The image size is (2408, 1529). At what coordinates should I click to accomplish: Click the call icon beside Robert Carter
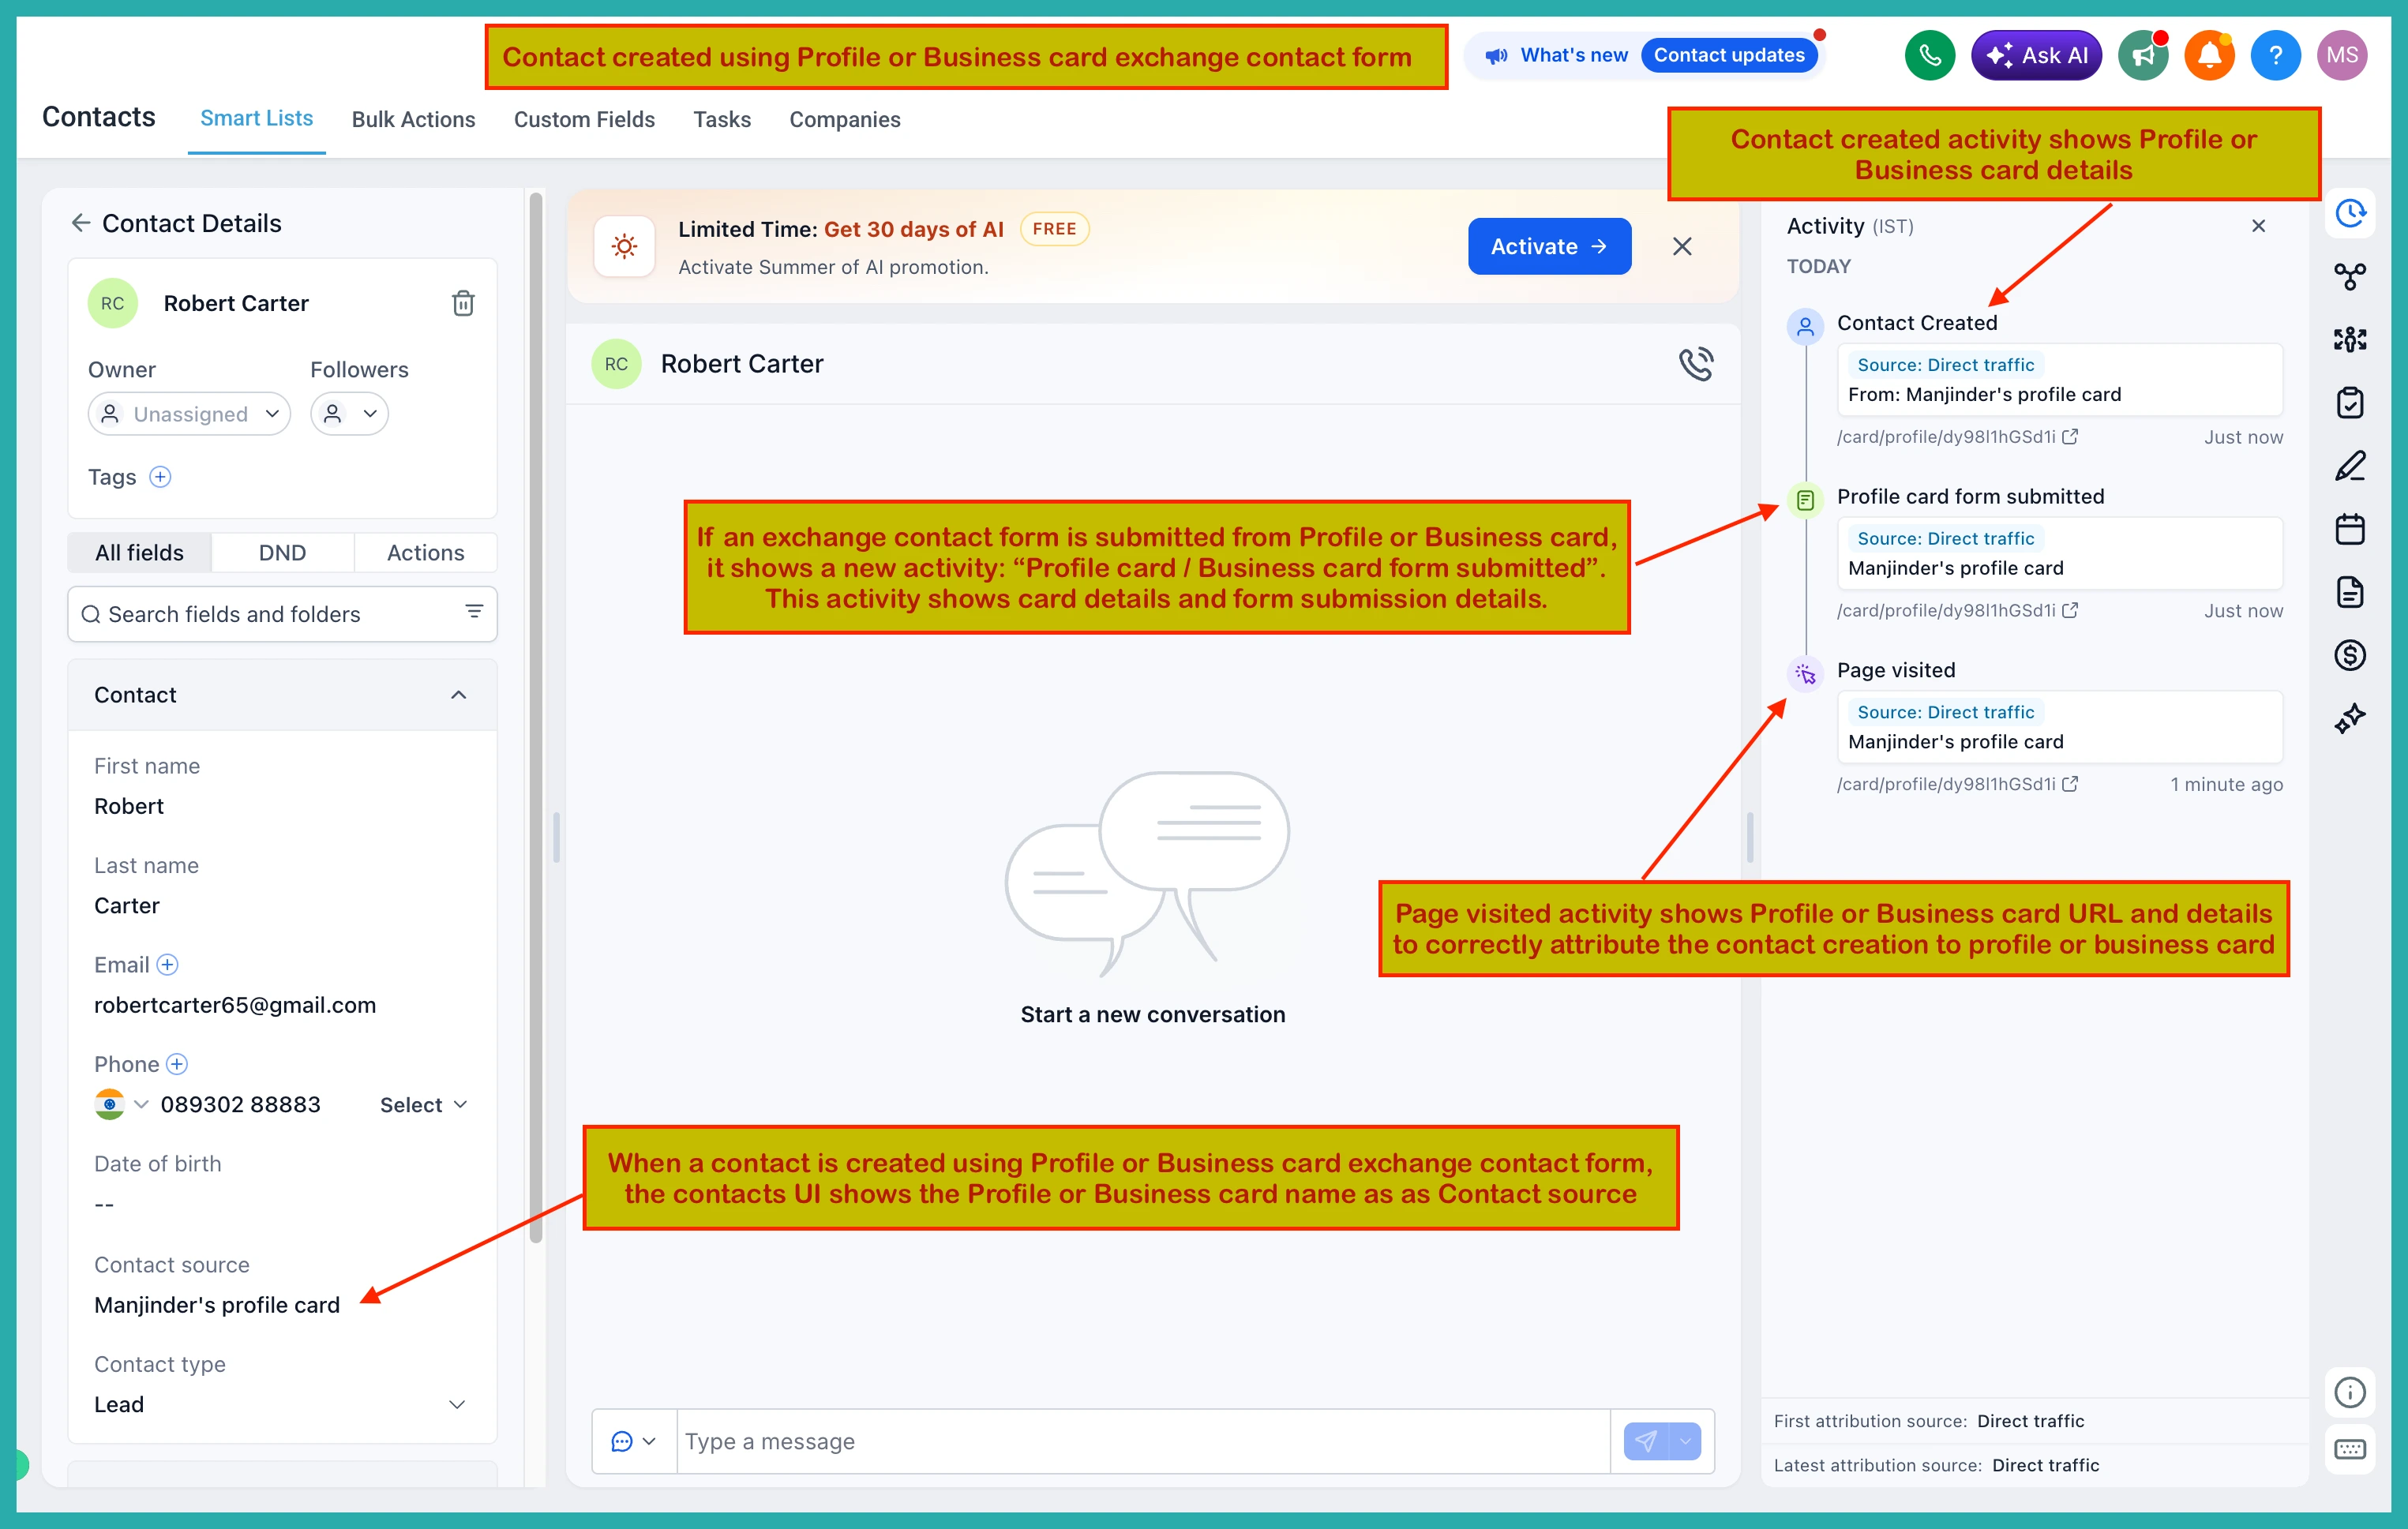point(1696,364)
